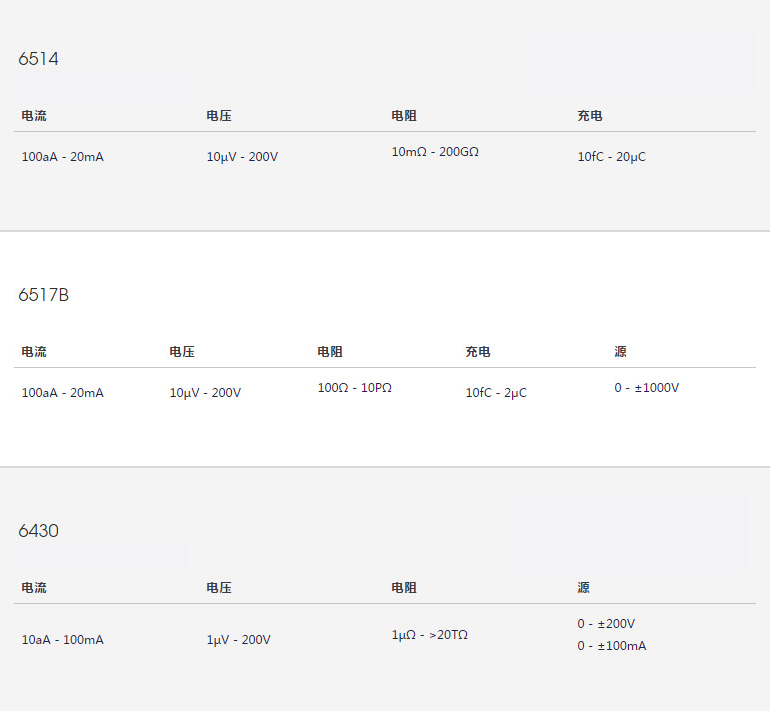The width and height of the screenshot is (770, 711).
Task: Click 1µV - 200V voltage value
Action: [238, 640]
